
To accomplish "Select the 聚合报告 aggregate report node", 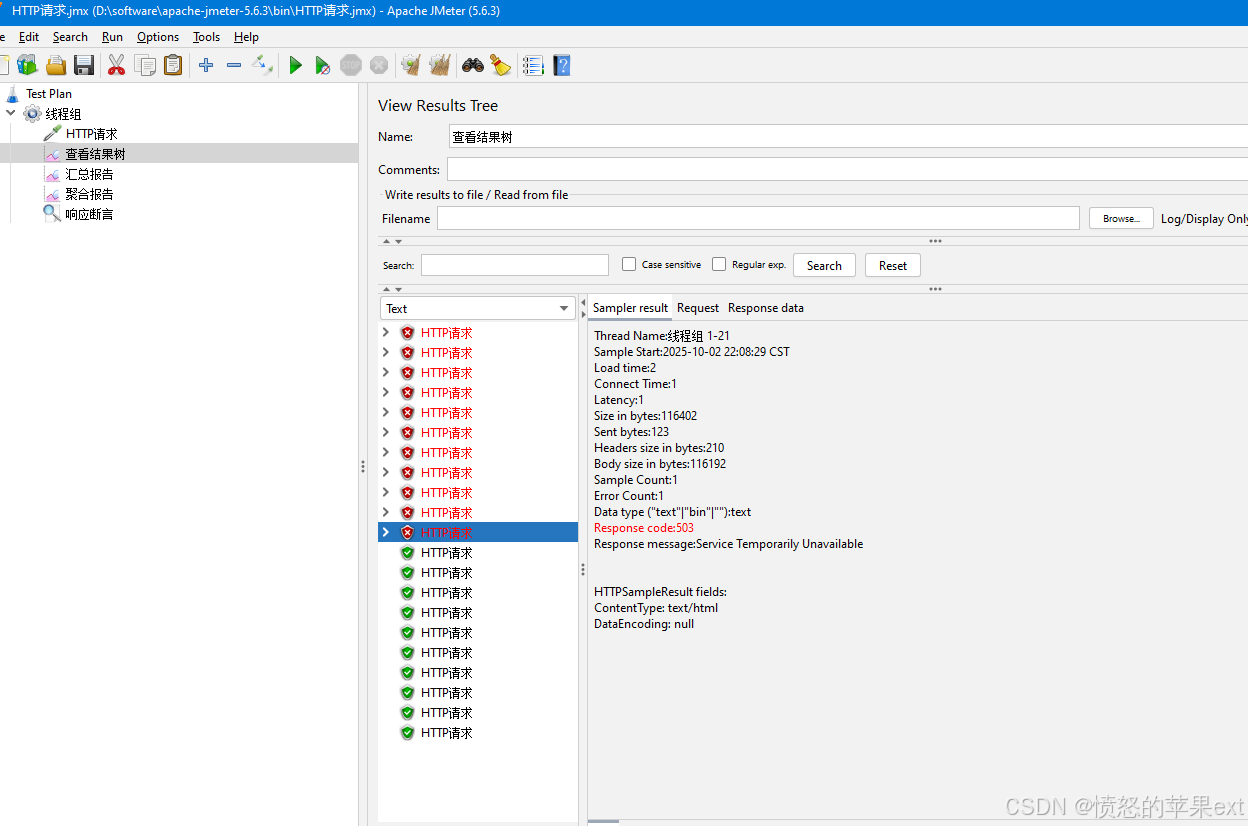I will 90,194.
